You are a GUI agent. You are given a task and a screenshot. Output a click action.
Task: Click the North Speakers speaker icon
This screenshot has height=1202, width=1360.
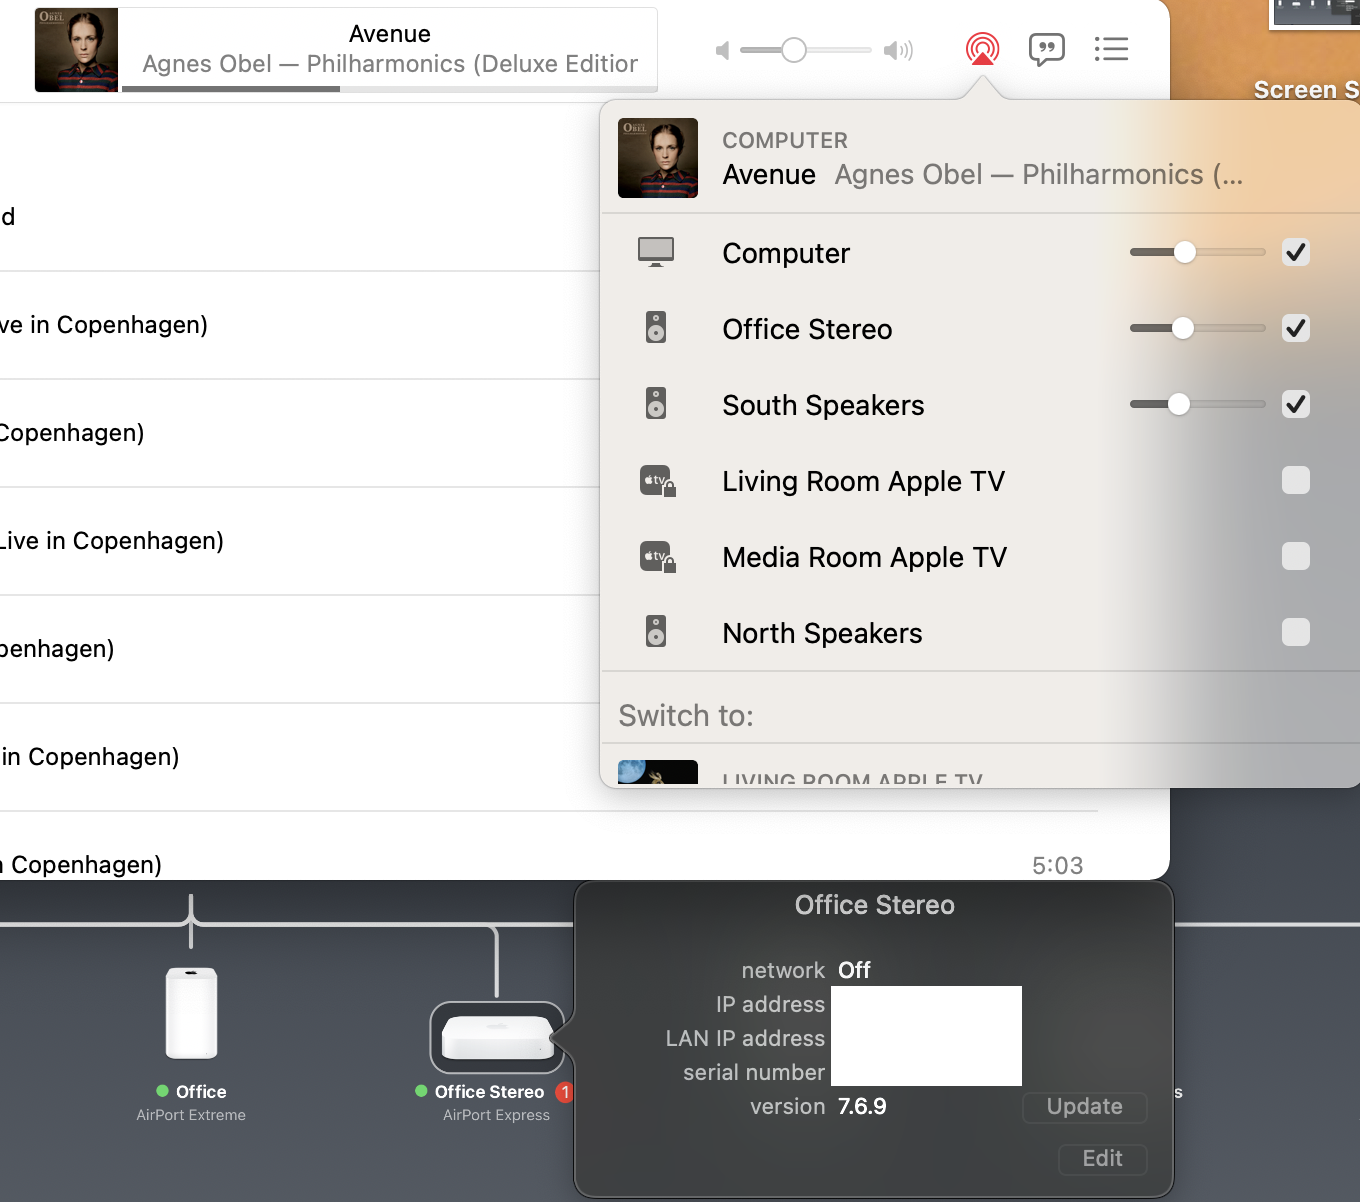click(656, 632)
